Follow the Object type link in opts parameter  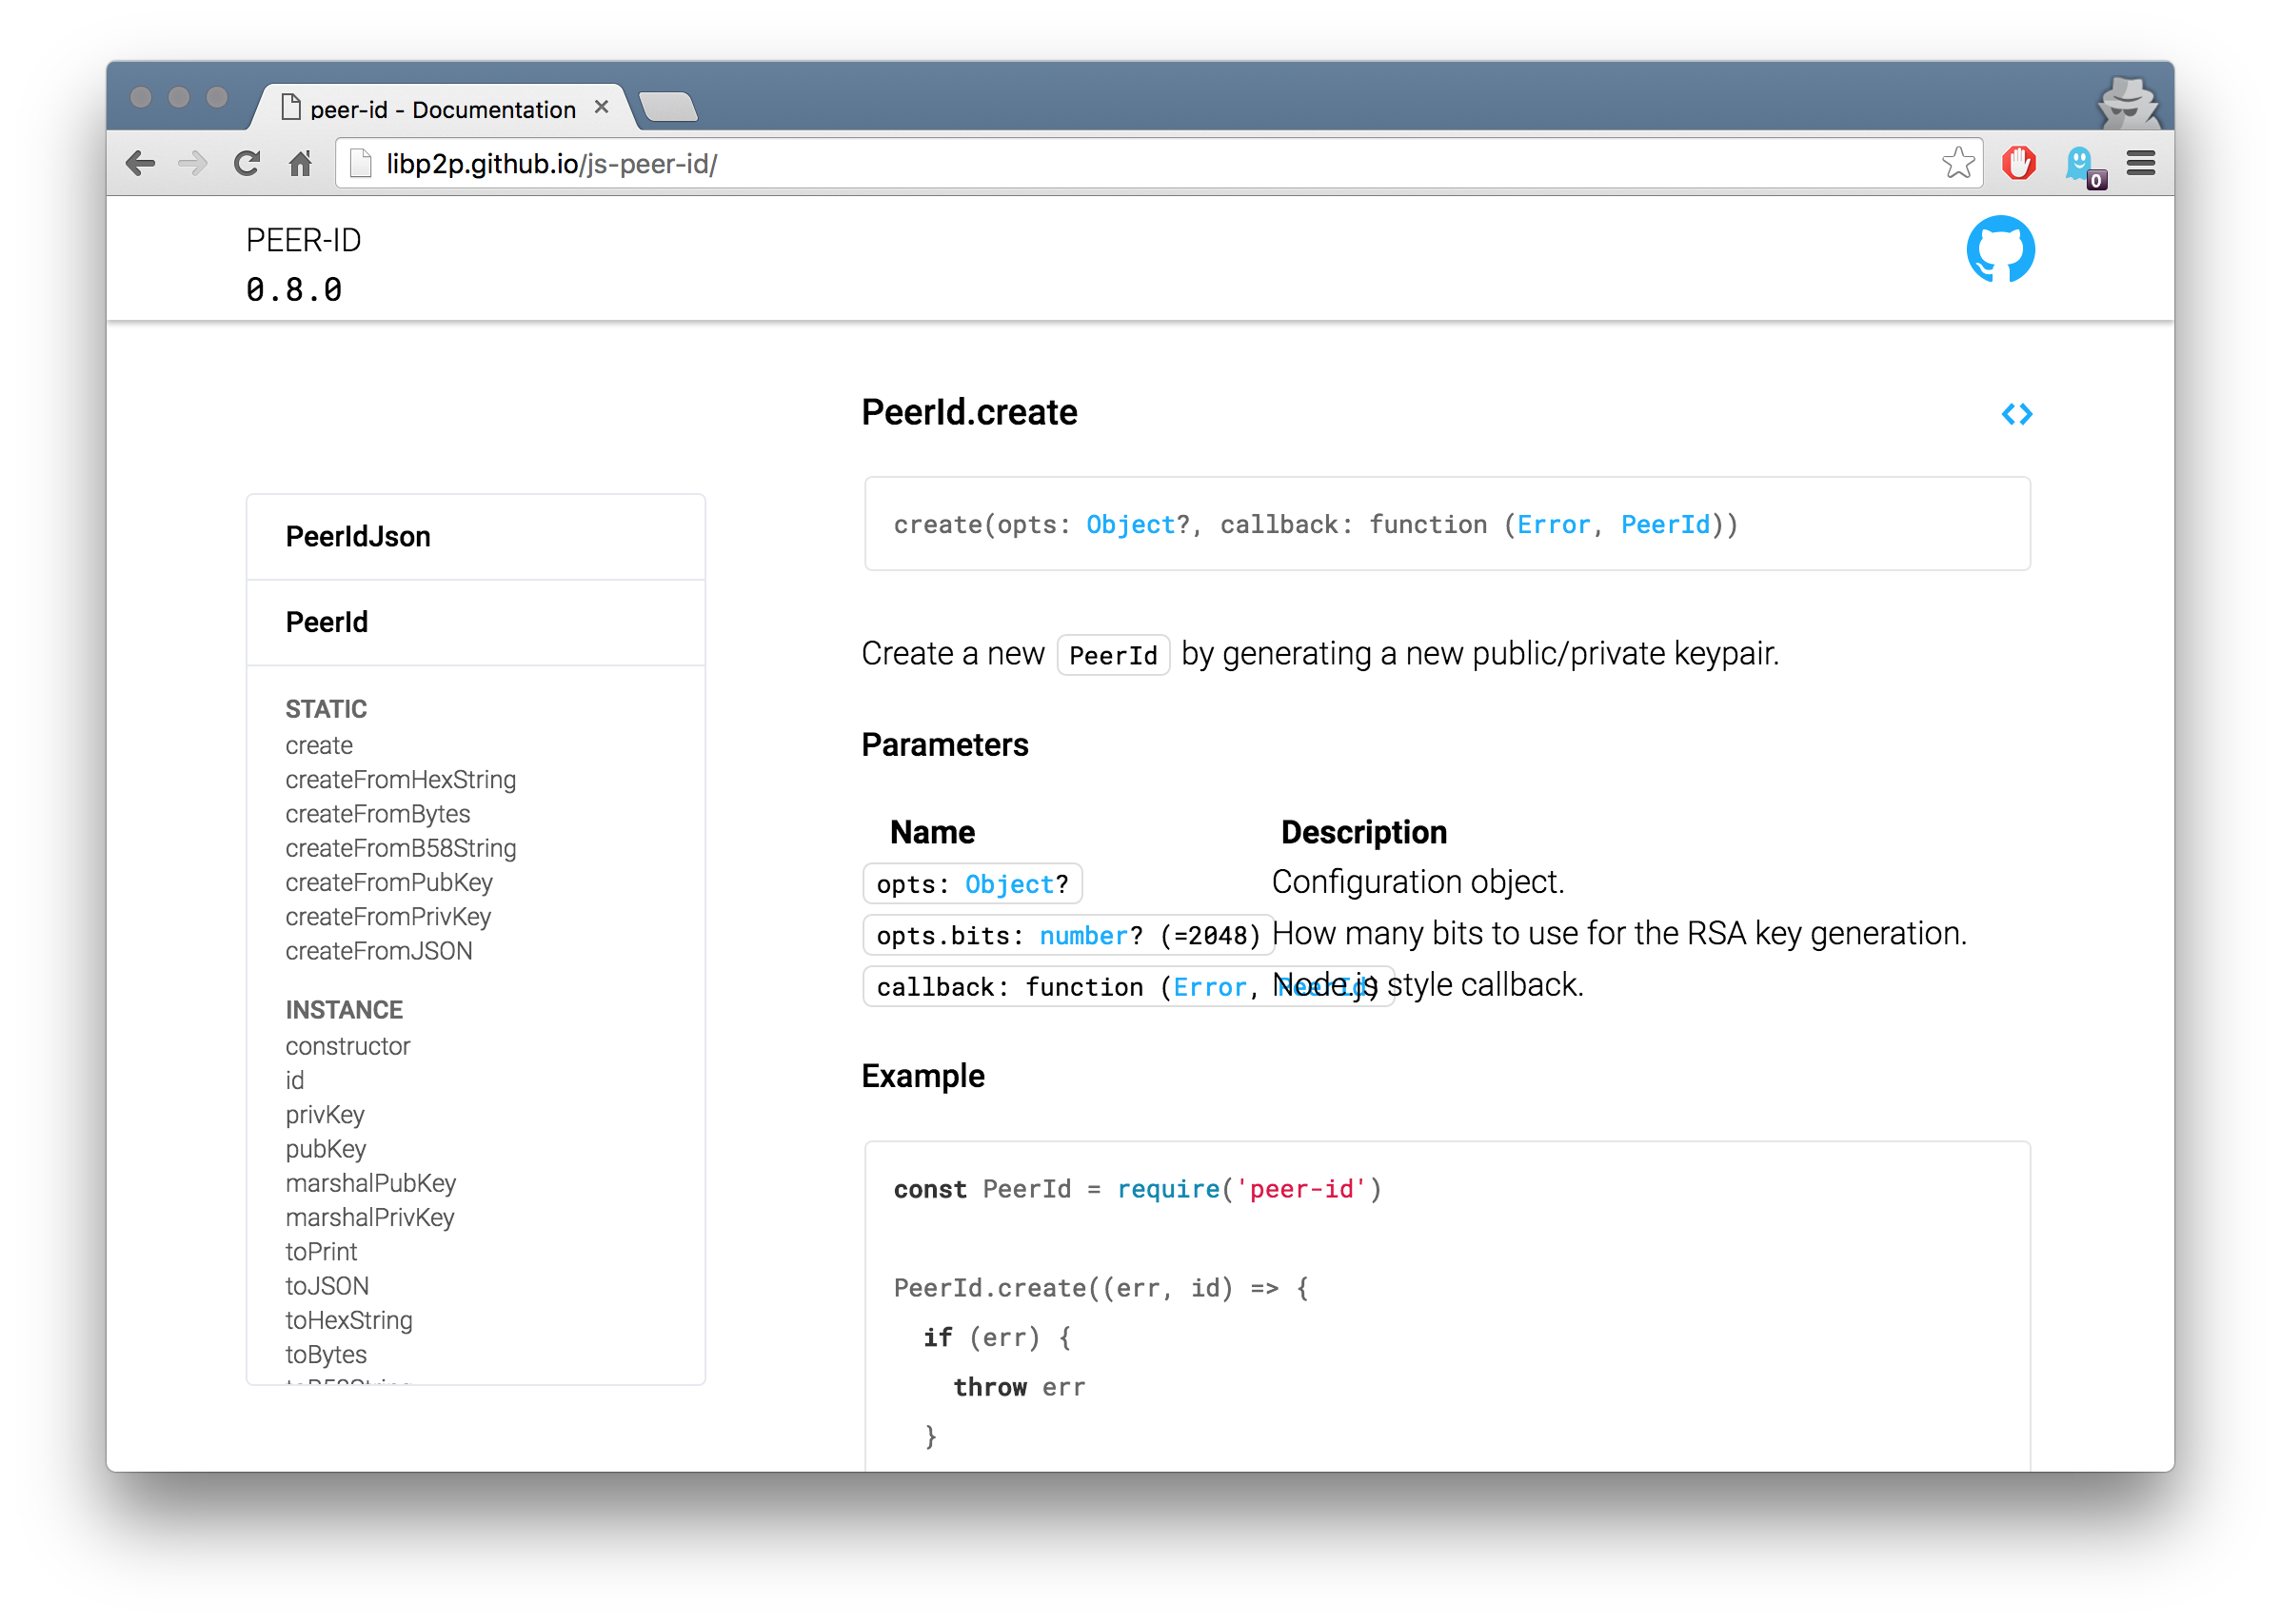pyautogui.click(x=1009, y=884)
